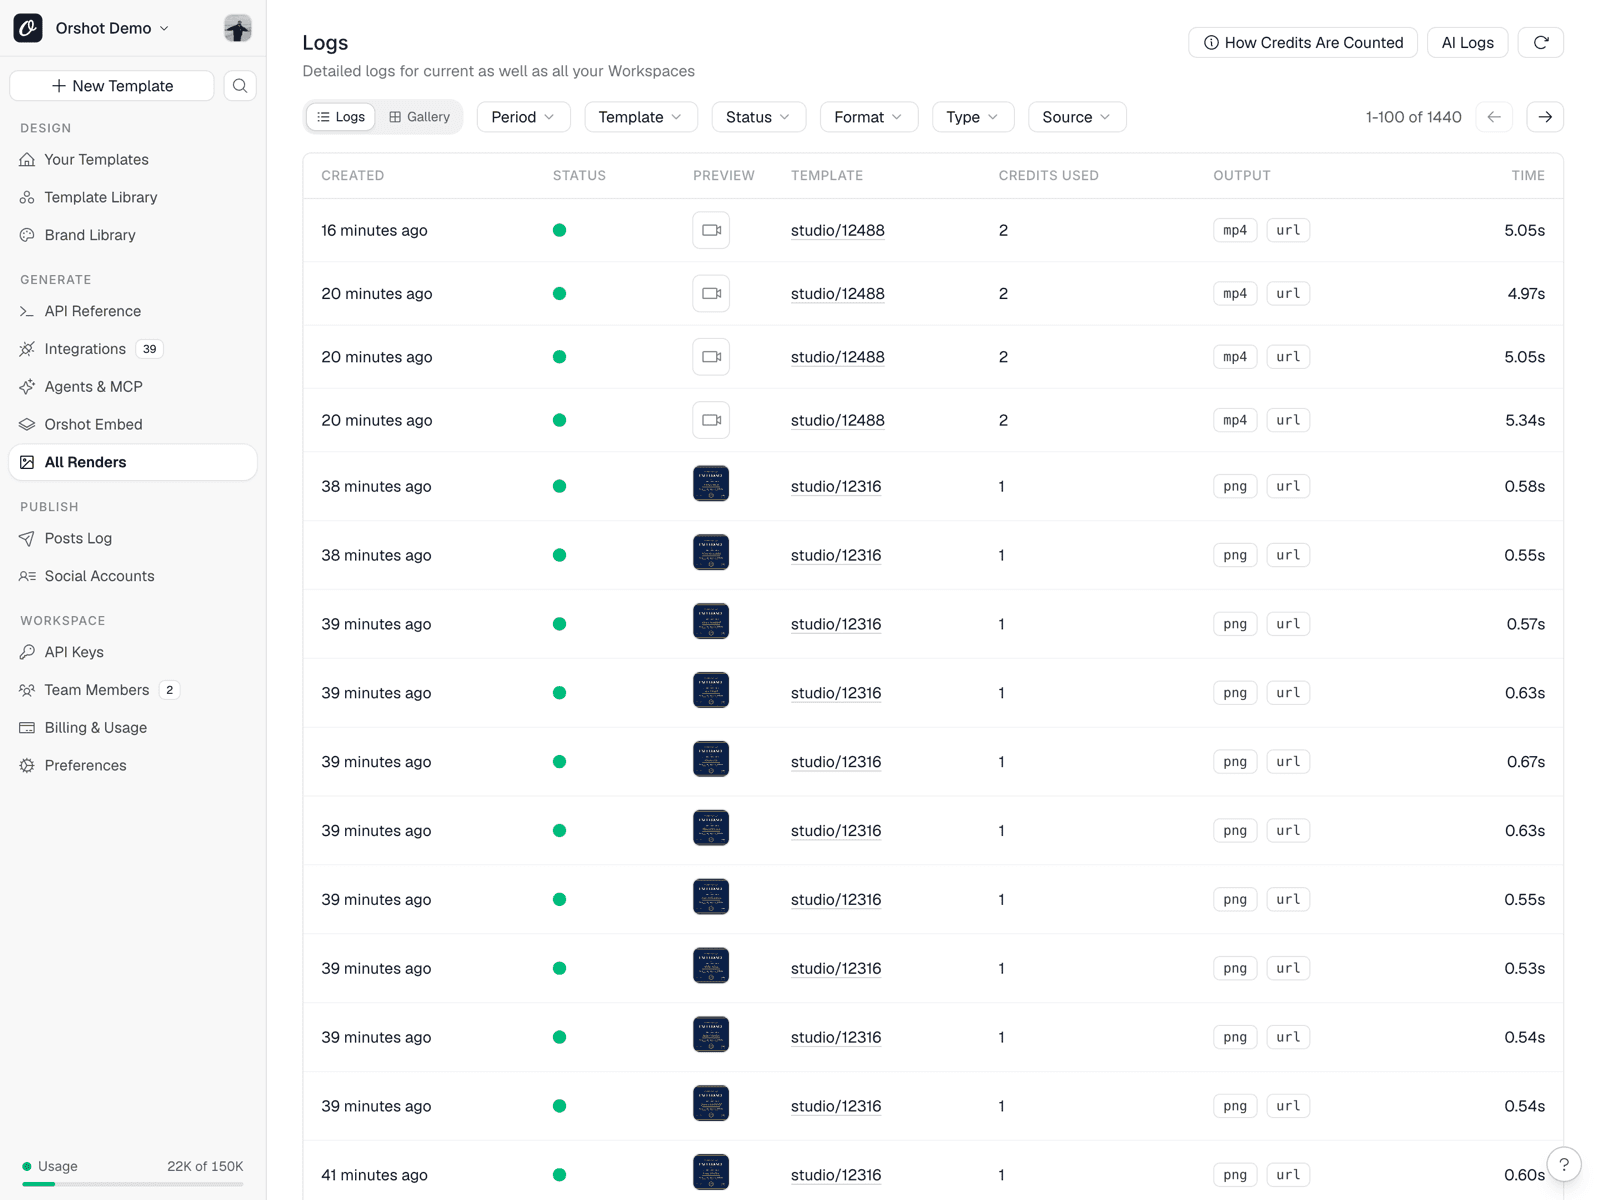Image resolution: width=1600 pixels, height=1200 pixels.
Task: Go to next page with right arrow
Action: (1545, 117)
